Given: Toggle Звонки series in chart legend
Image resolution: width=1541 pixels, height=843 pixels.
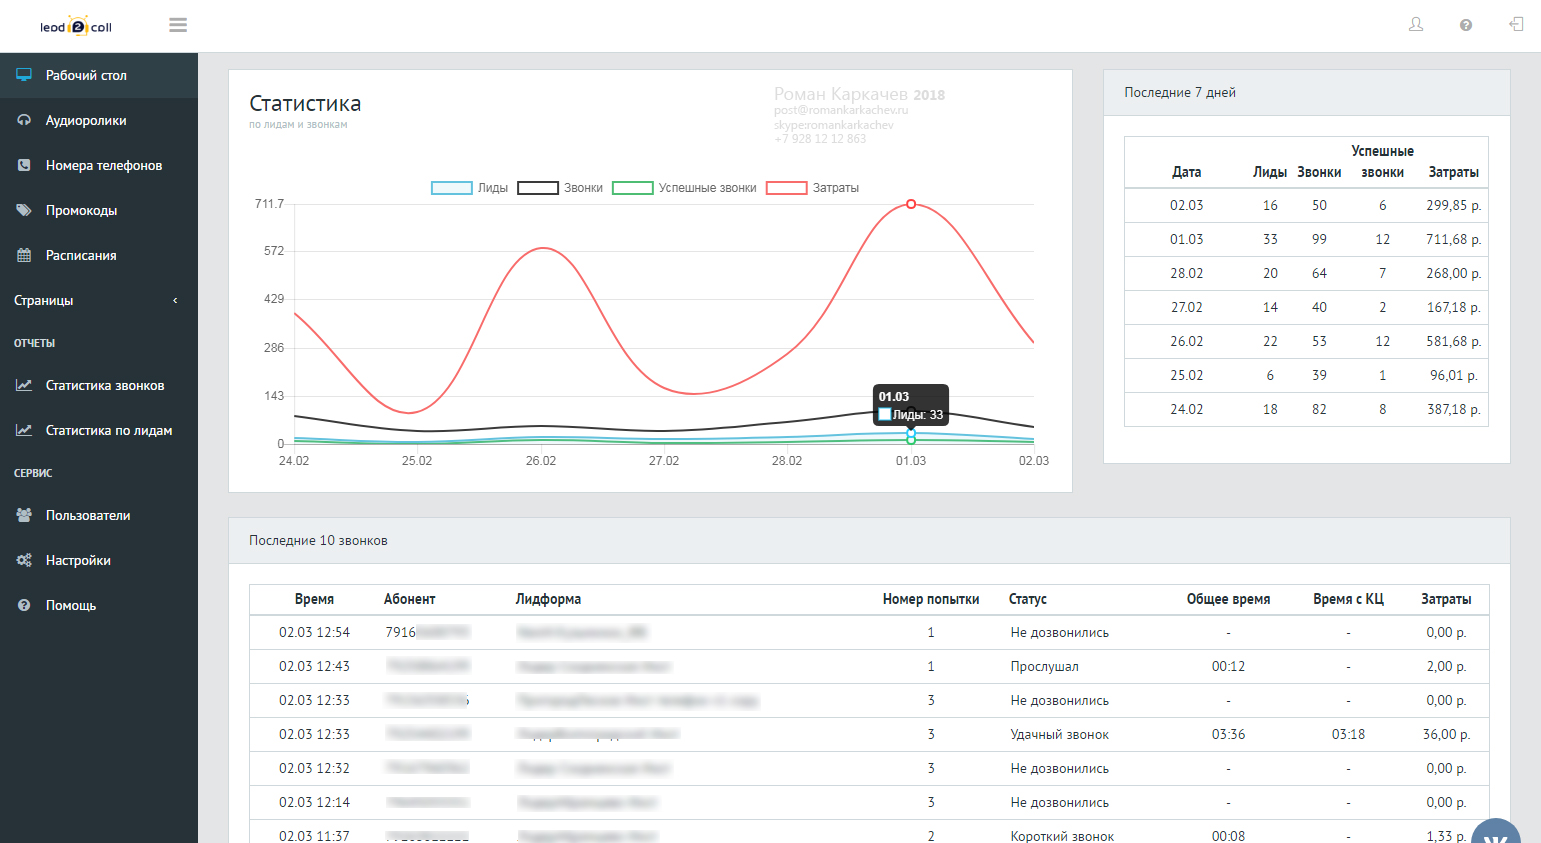Looking at the screenshot, I should (560, 188).
